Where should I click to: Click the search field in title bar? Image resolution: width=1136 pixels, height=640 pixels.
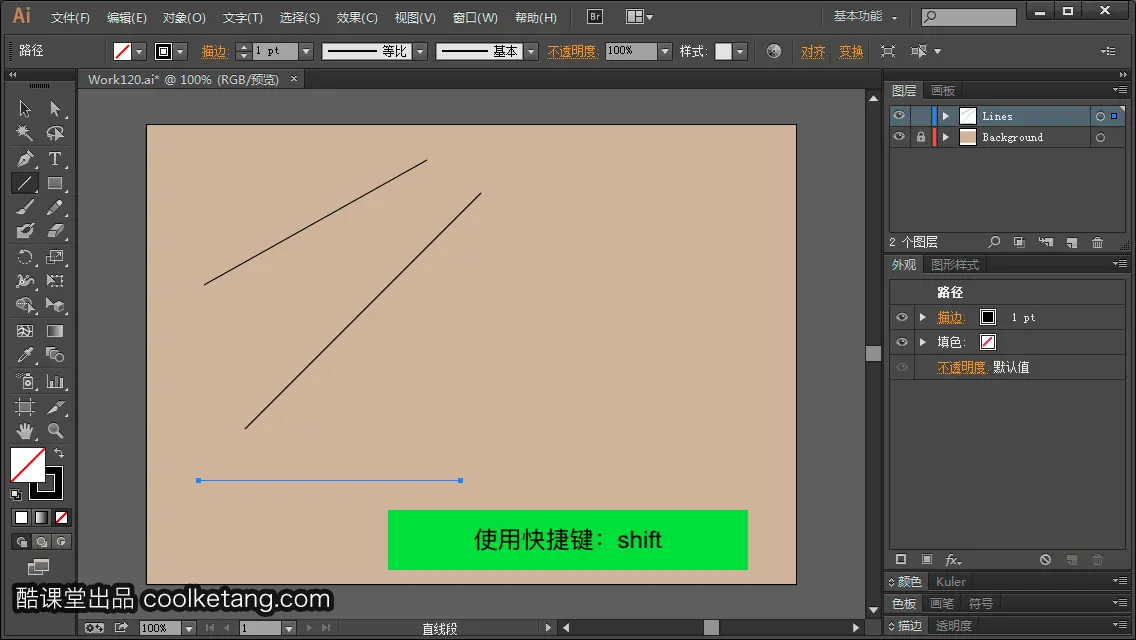click(x=969, y=17)
